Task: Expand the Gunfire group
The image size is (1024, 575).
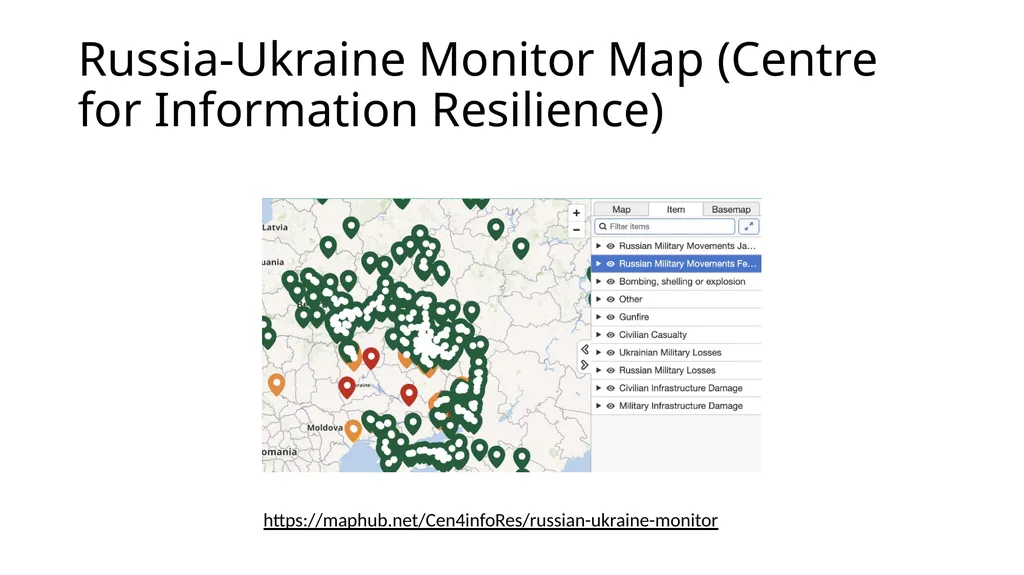Action: point(598,317)
